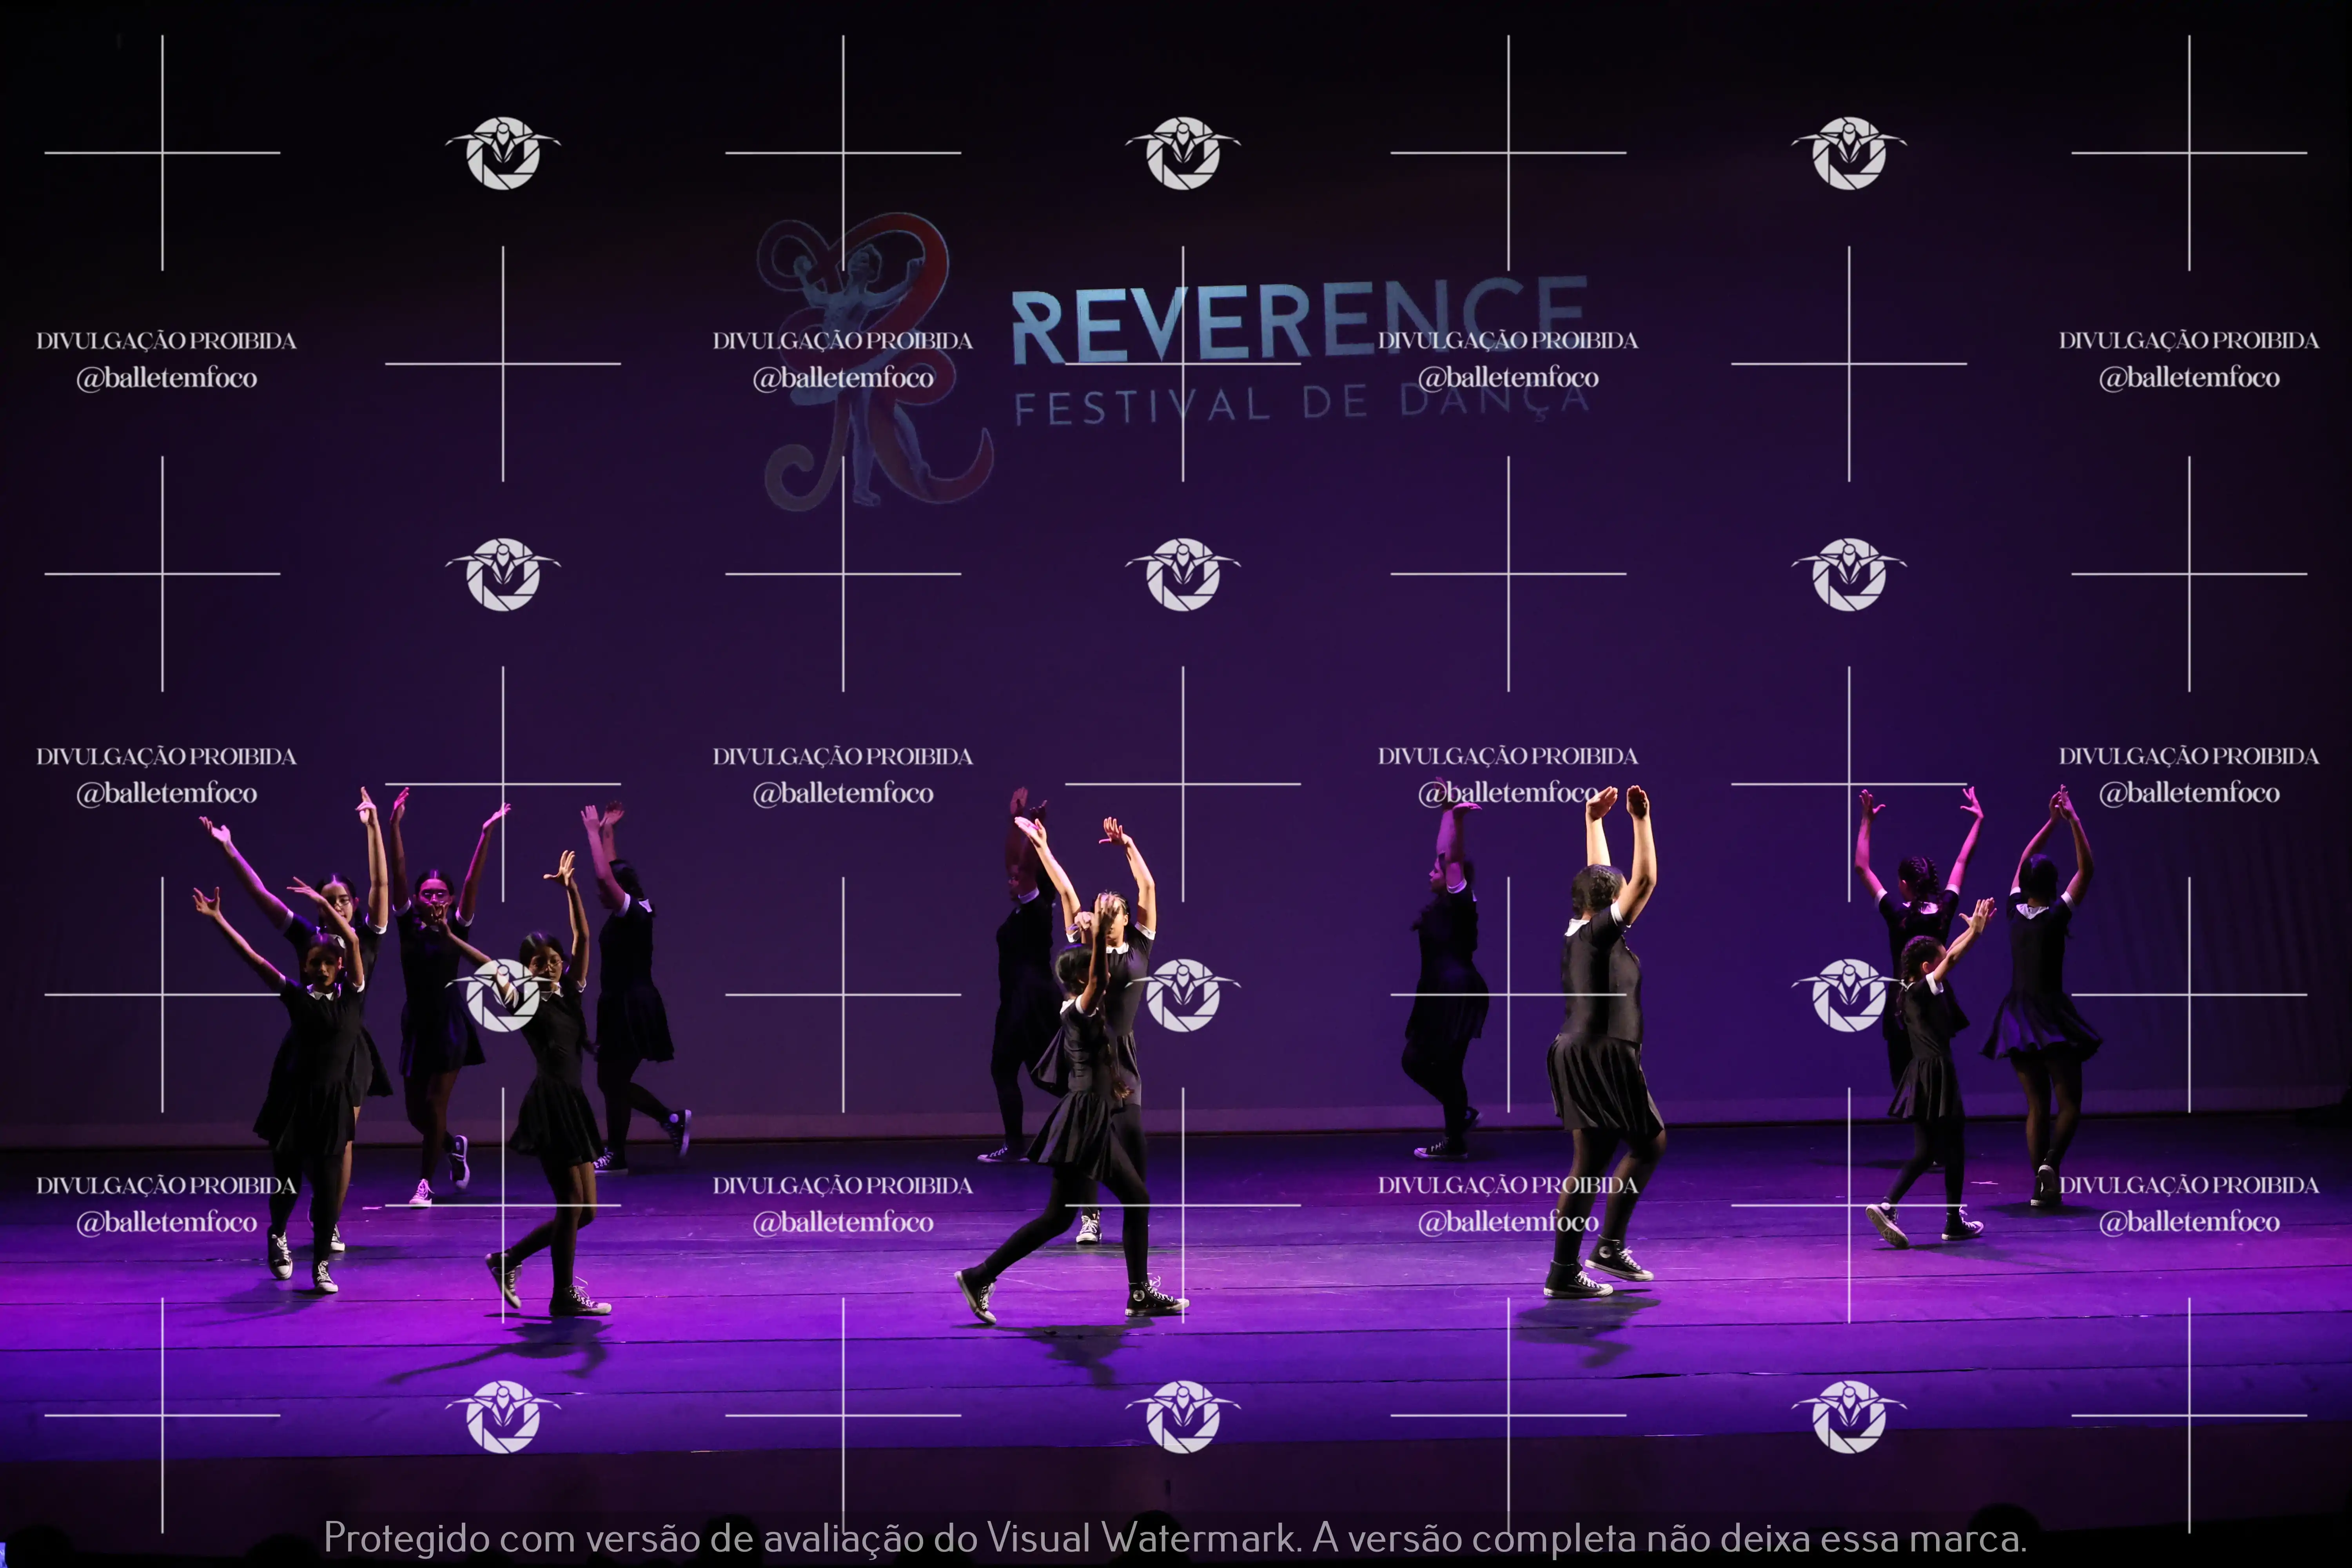Click the 'Visual Watermark' words in bottom notice

(1142, 1538)
